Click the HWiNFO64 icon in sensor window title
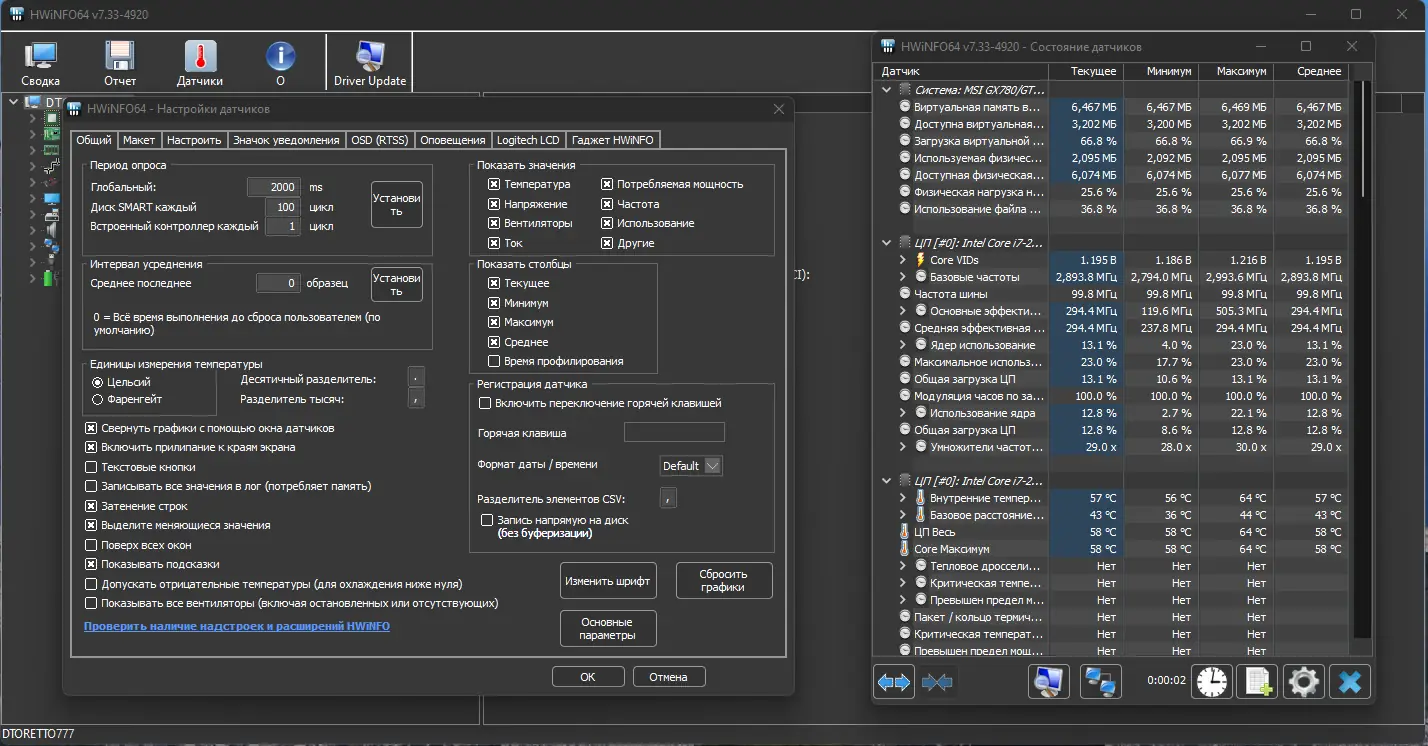This screenshot has width=1428, height=746. (888, 46)
